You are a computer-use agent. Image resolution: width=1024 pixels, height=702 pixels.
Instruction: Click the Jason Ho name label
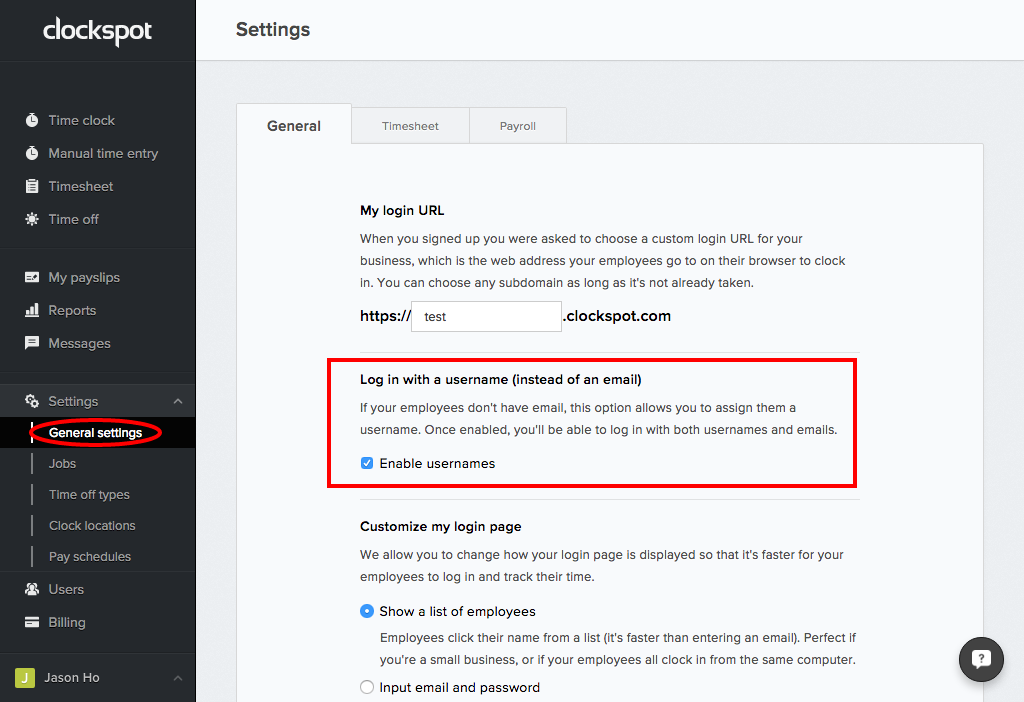click(x=72, y=678)
